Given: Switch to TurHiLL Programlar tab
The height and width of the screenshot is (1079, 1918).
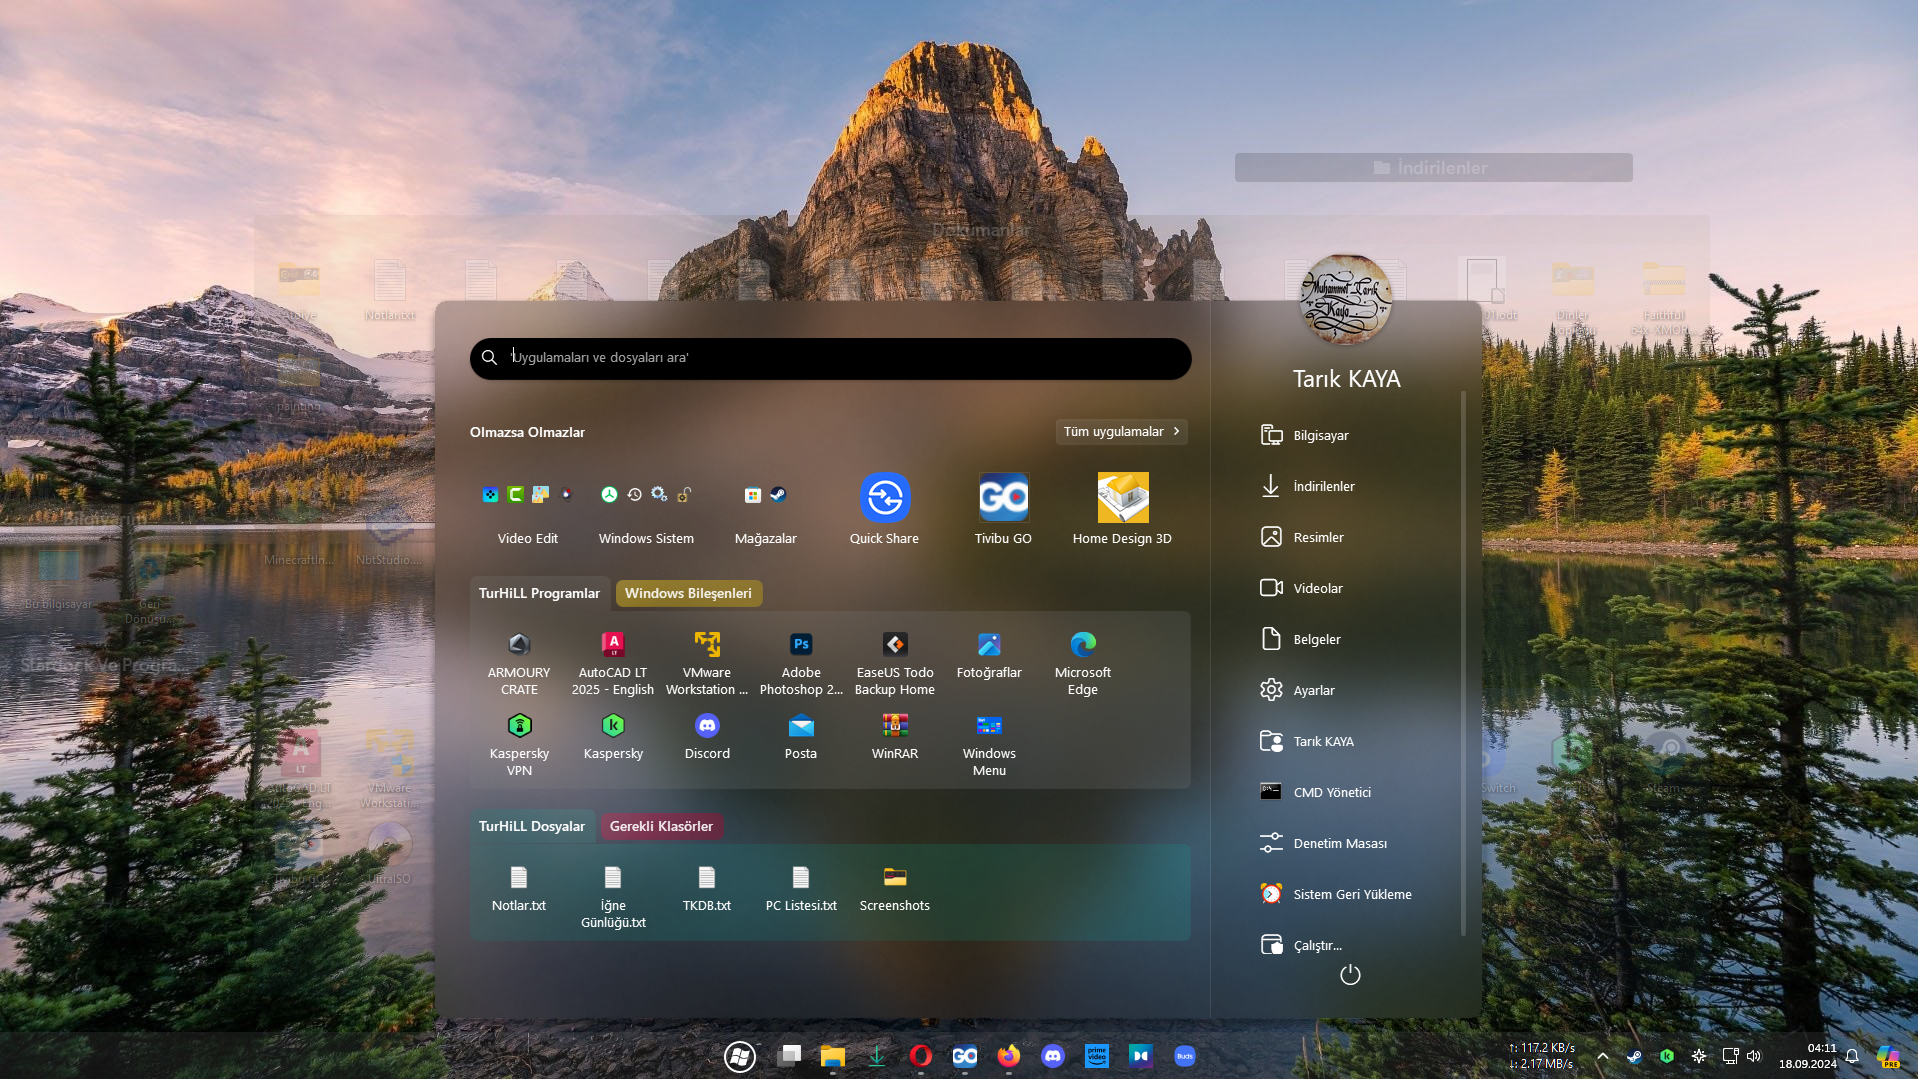Looking at the screenshot, I should (539, 593).
